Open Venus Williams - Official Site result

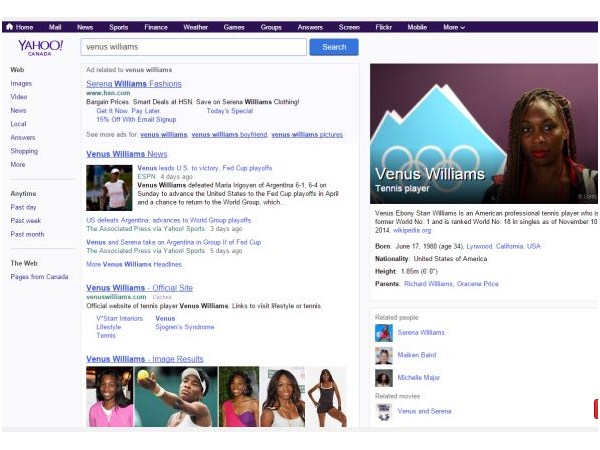coord(139,288)
